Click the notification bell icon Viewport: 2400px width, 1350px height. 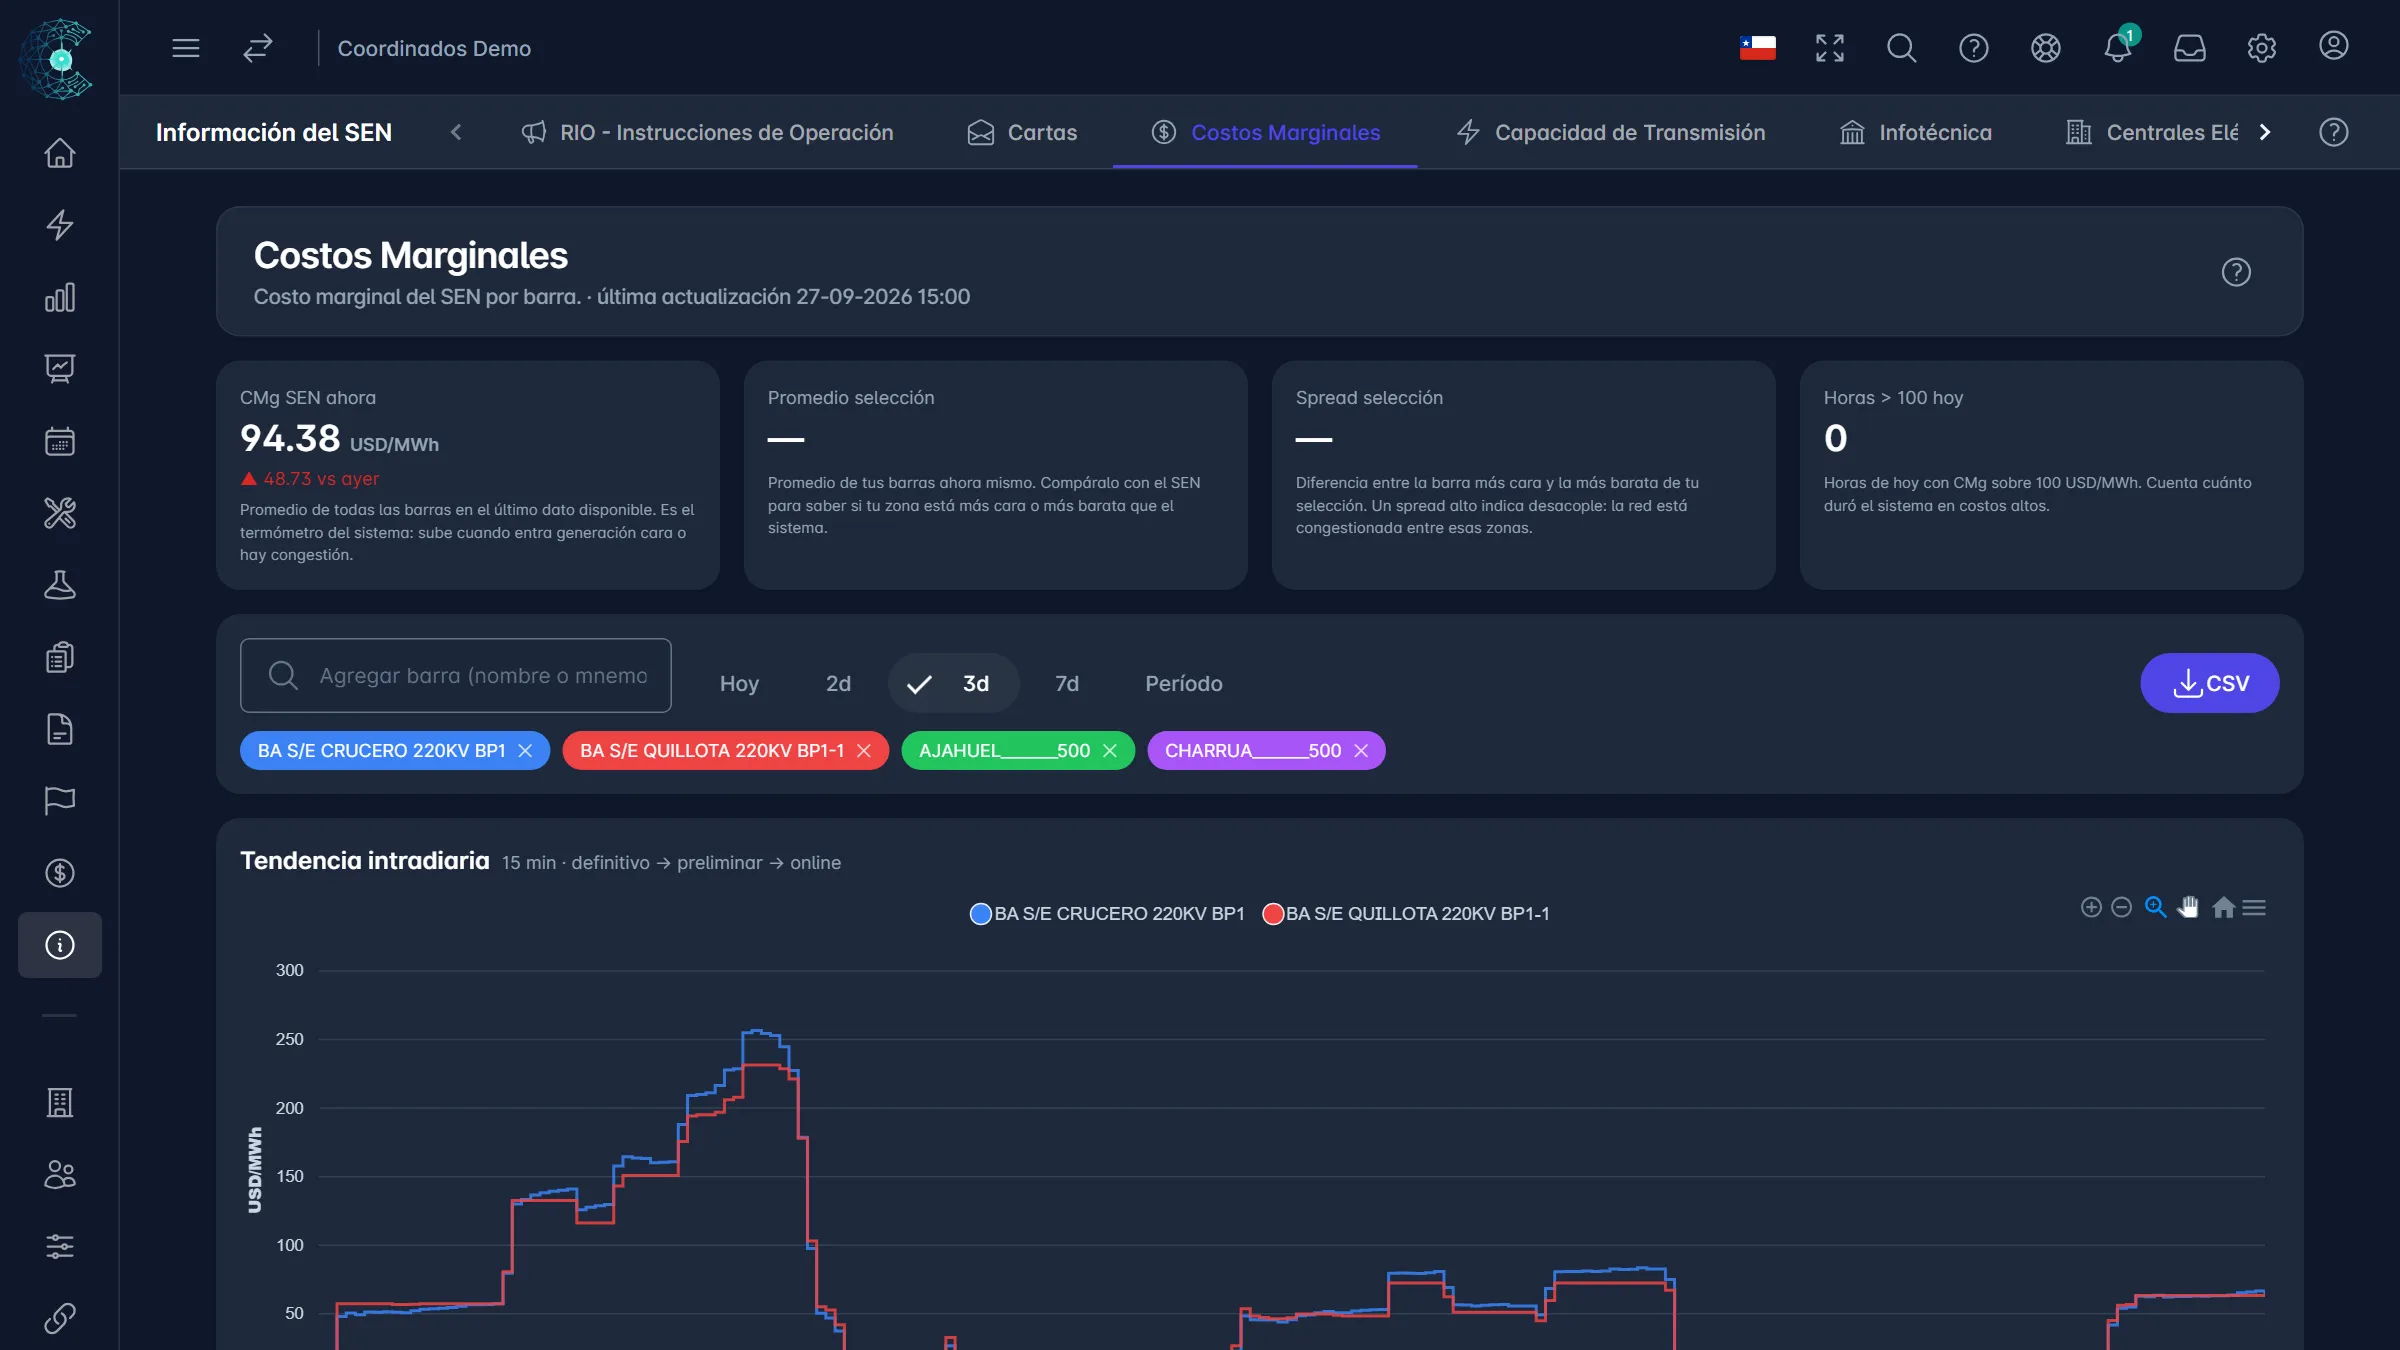click(2118, 47)
